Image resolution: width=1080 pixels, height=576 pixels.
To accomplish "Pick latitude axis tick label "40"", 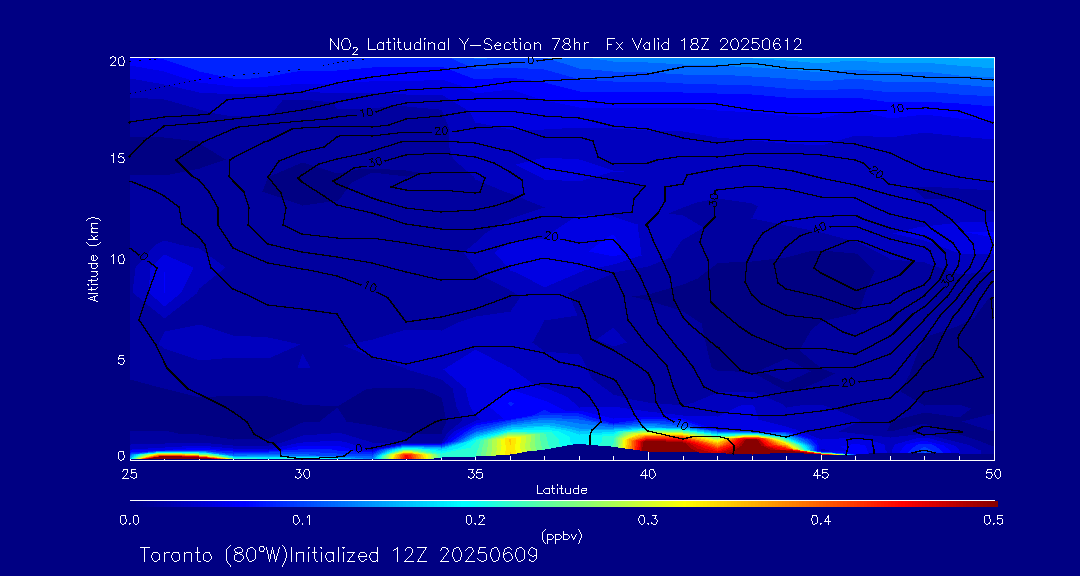I will pos(648,473).
